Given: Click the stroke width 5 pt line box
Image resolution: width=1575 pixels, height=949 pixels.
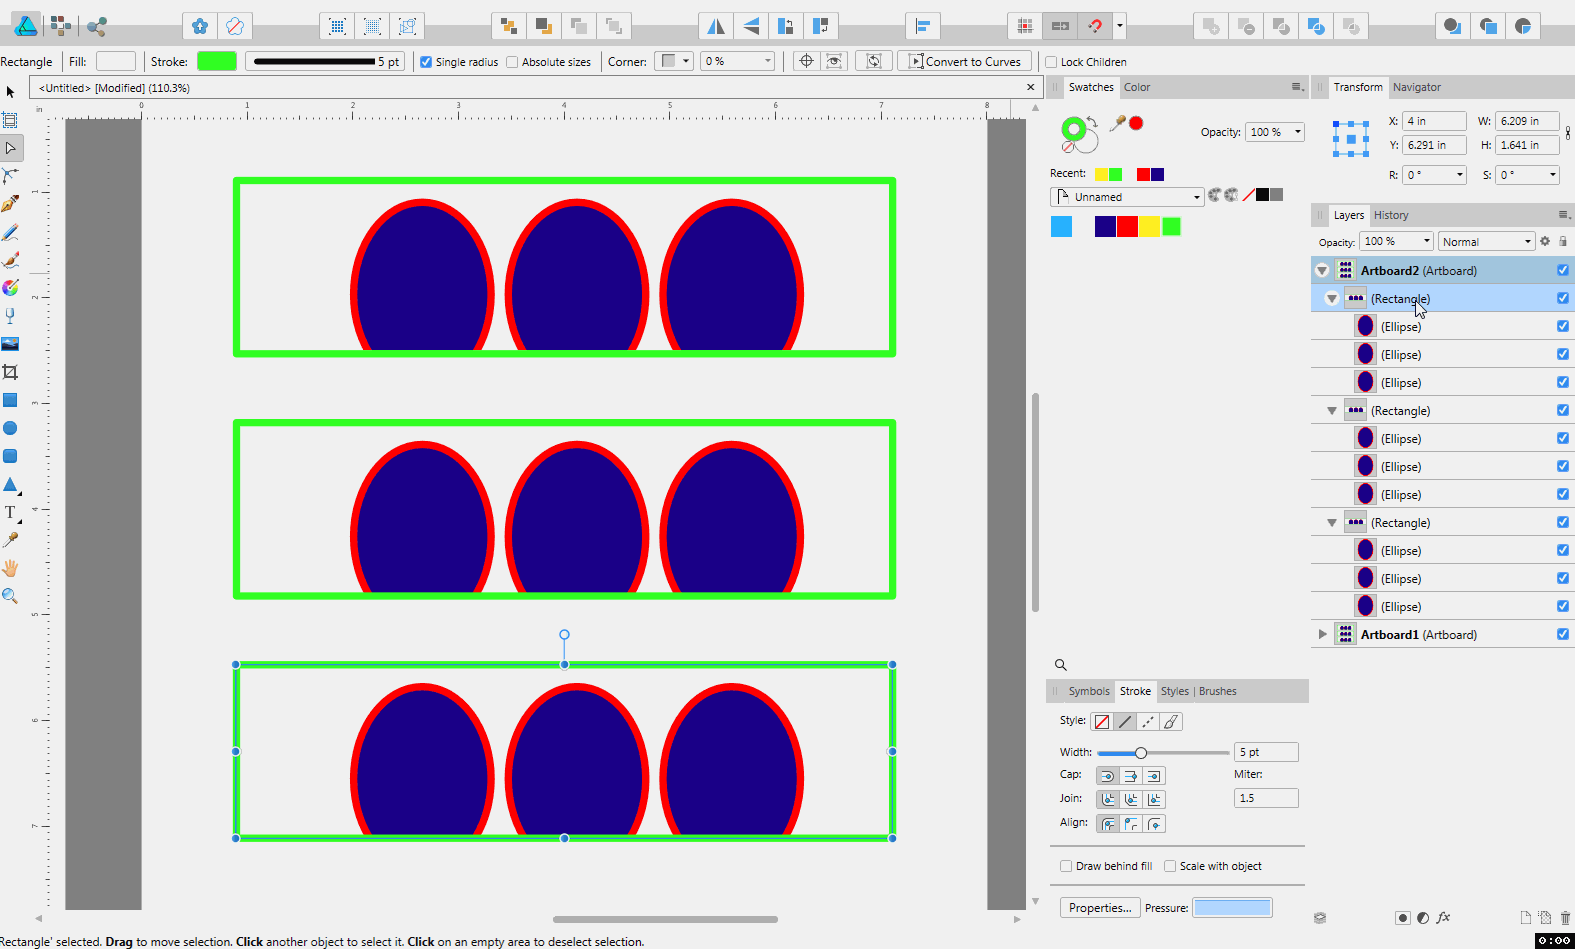Looking at the screenshot, I should coord(326,61).
